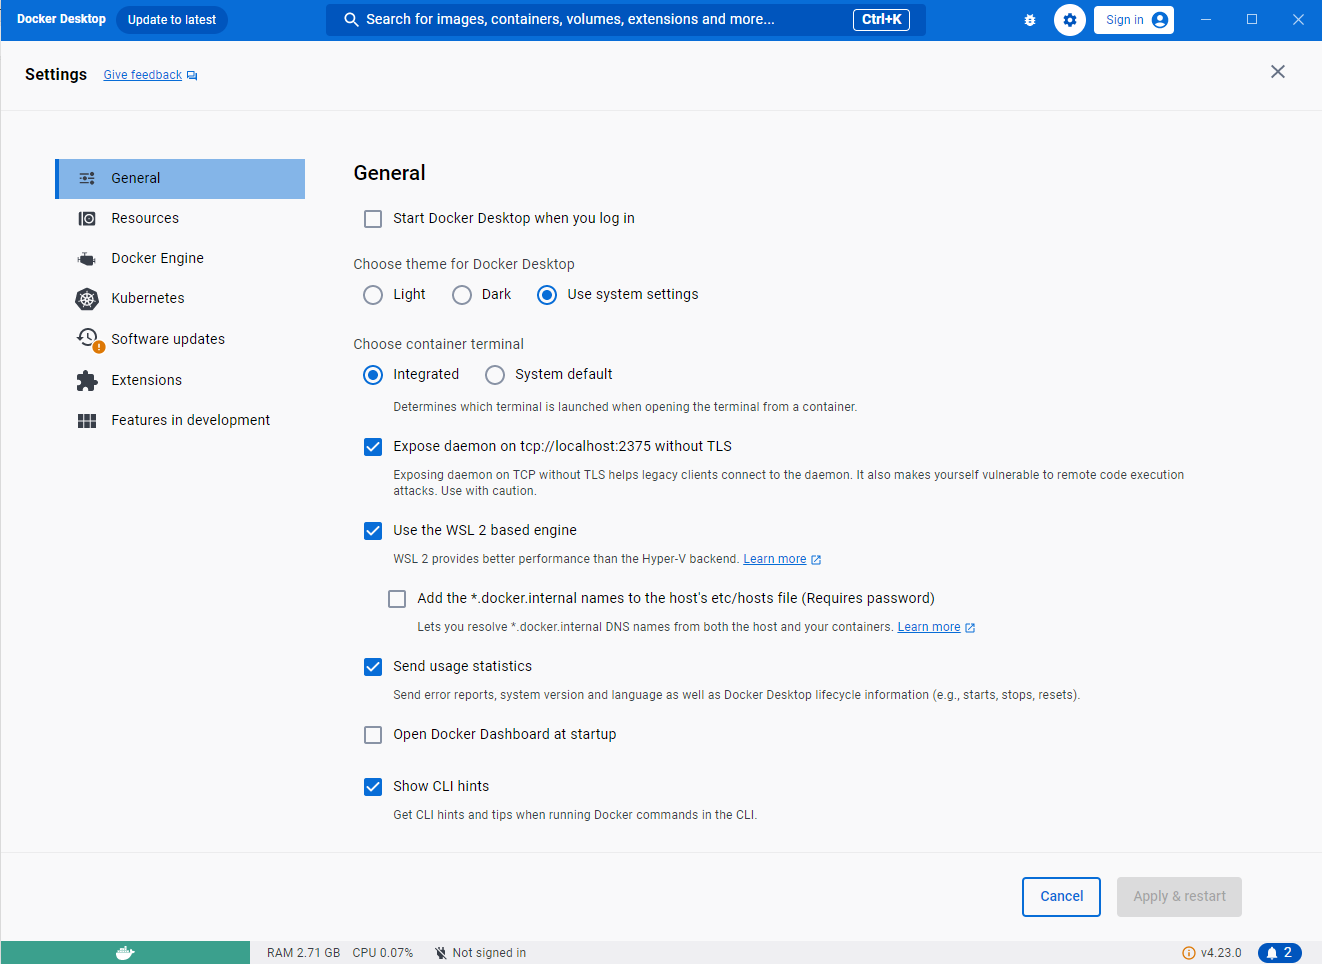Click CPU 0.07% in status bar
Image resolution: width=1322 pixels, height=964 pixels.
click(382, 953)
